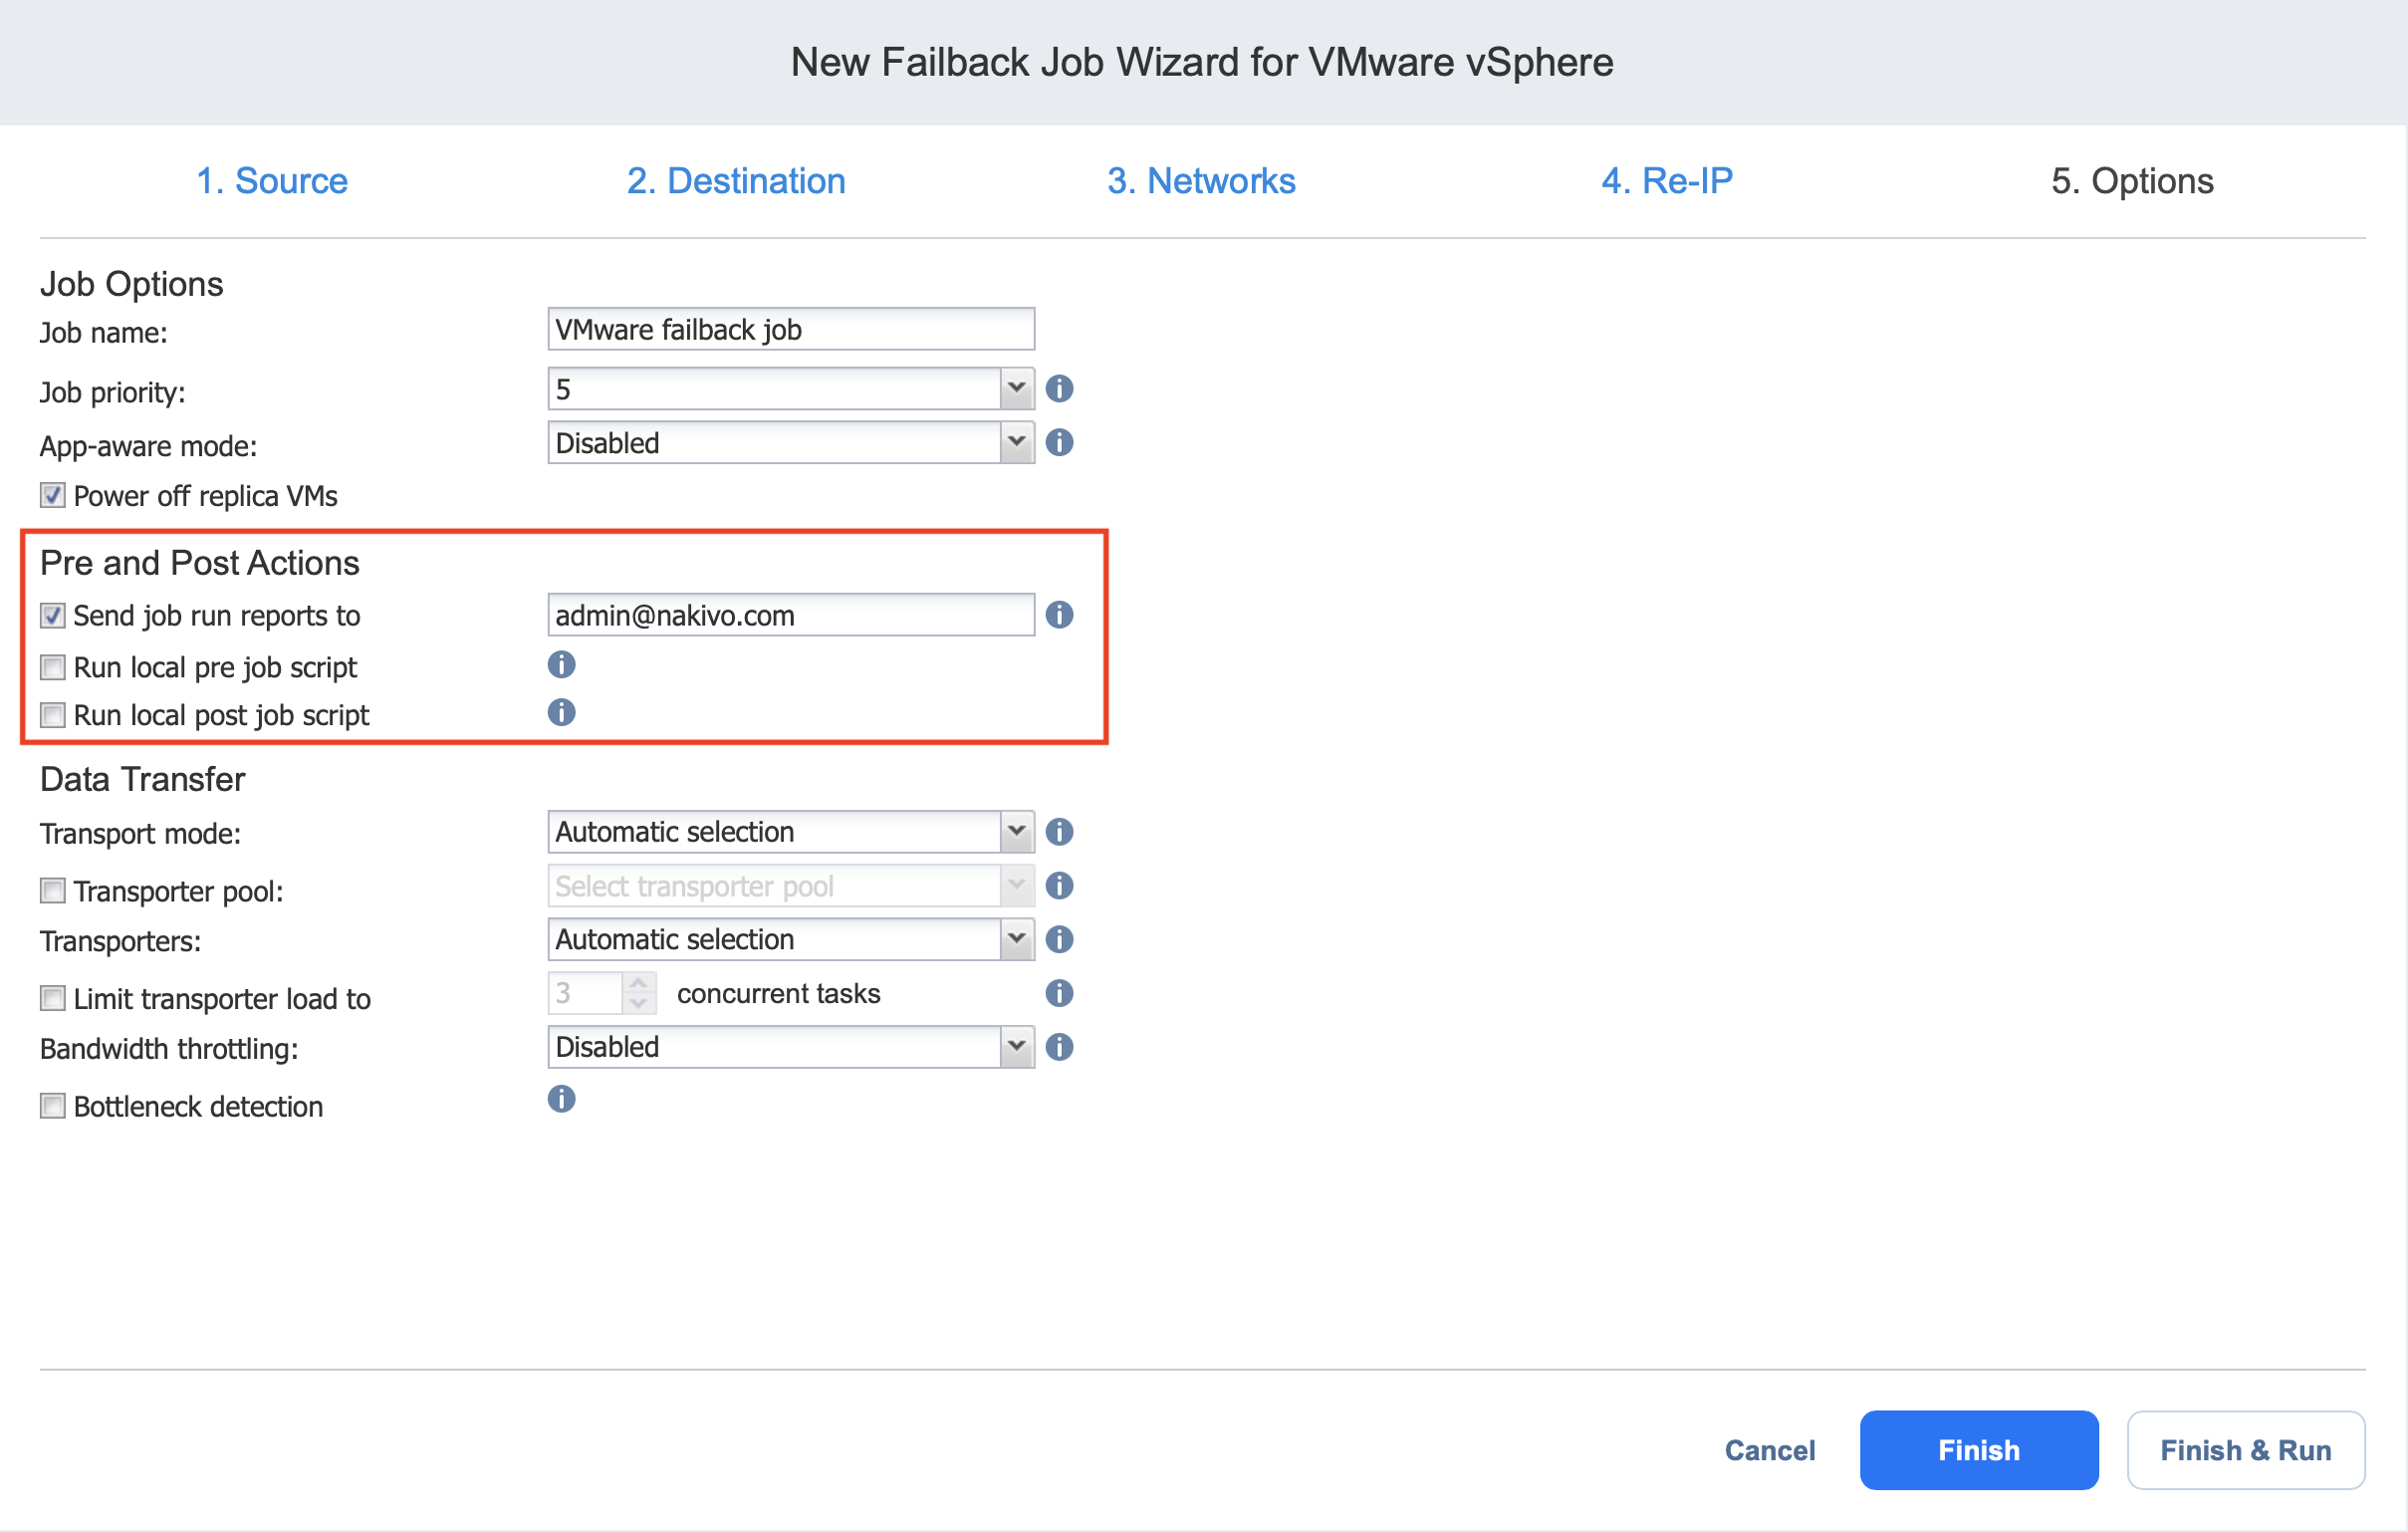Show info for Bottleneck detection
Viewport: 2408px width, 1532px height.
click(561, 1100)
